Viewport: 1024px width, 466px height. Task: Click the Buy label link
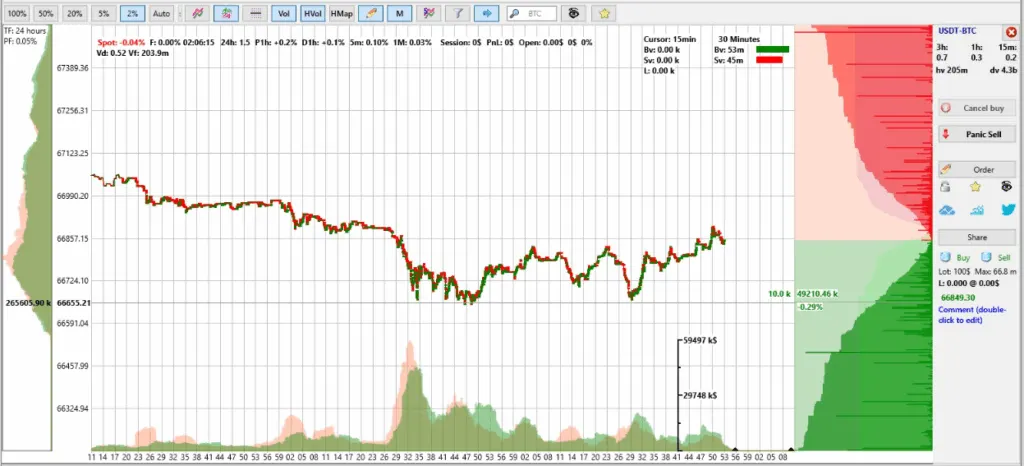[x=963, y=258]
